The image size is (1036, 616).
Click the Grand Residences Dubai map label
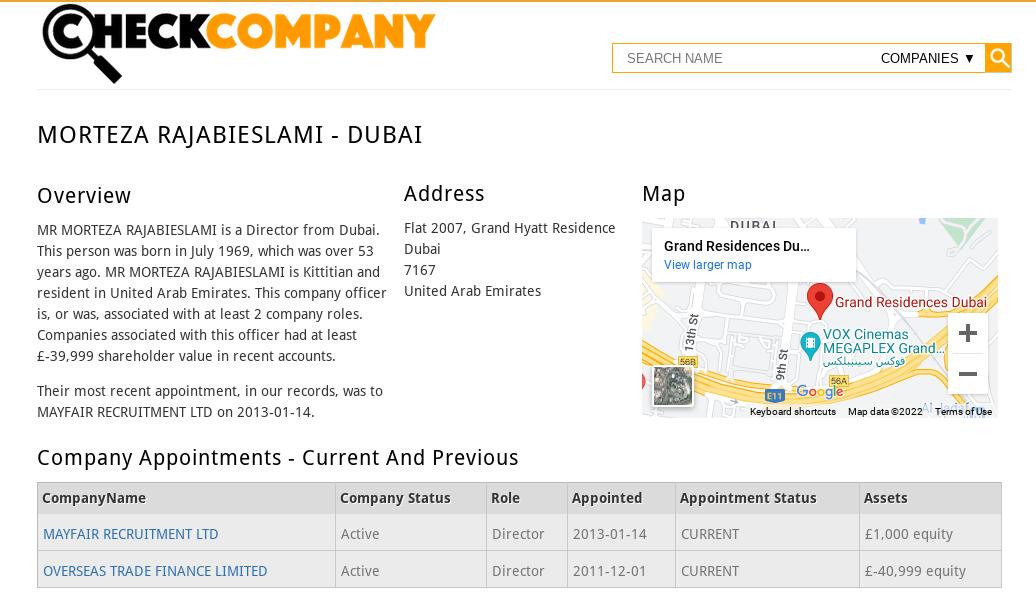(x=910, y=302)
